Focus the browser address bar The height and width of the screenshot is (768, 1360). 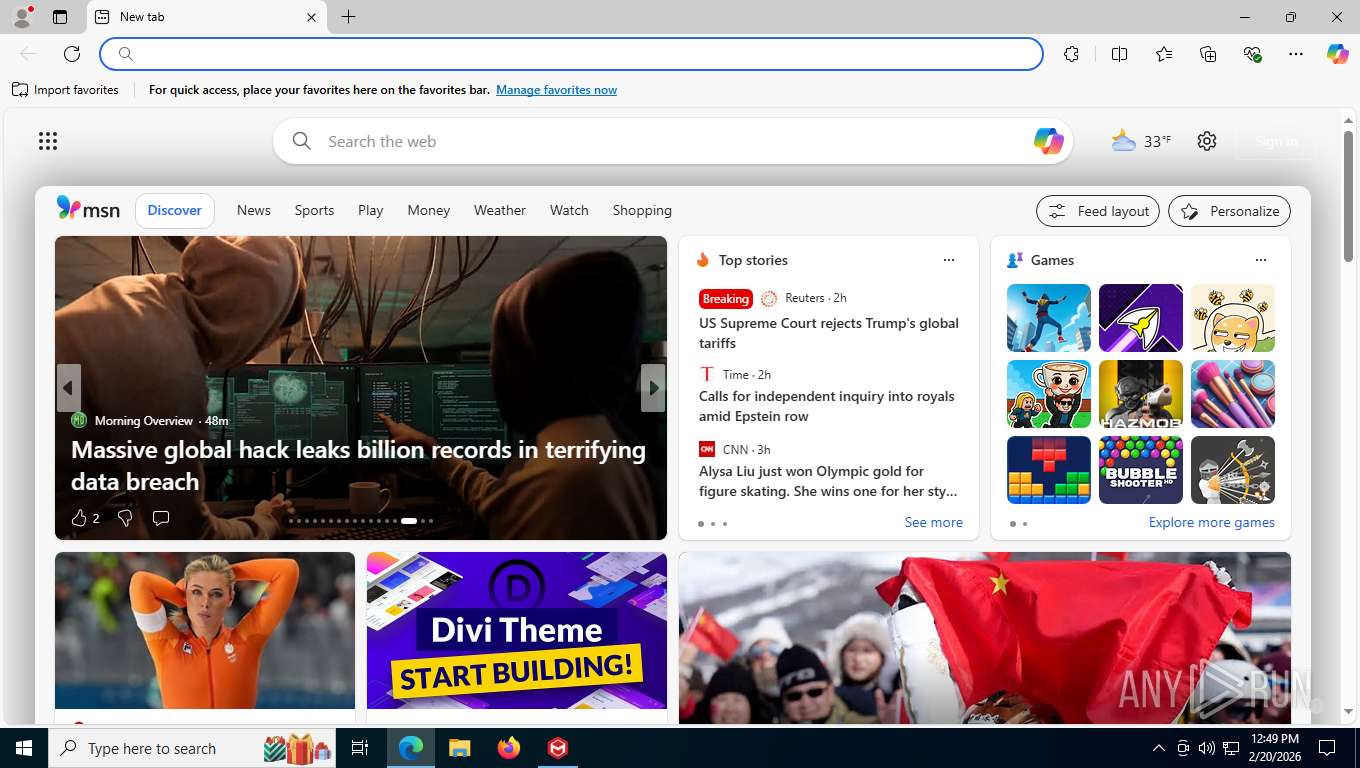pyautogui.click(x=572, y=54)
